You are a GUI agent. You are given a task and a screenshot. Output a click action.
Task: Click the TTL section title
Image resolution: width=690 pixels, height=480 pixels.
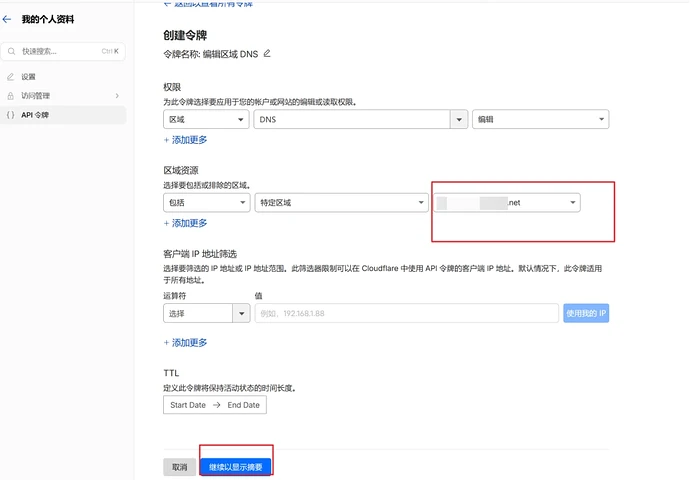(171, 373)
